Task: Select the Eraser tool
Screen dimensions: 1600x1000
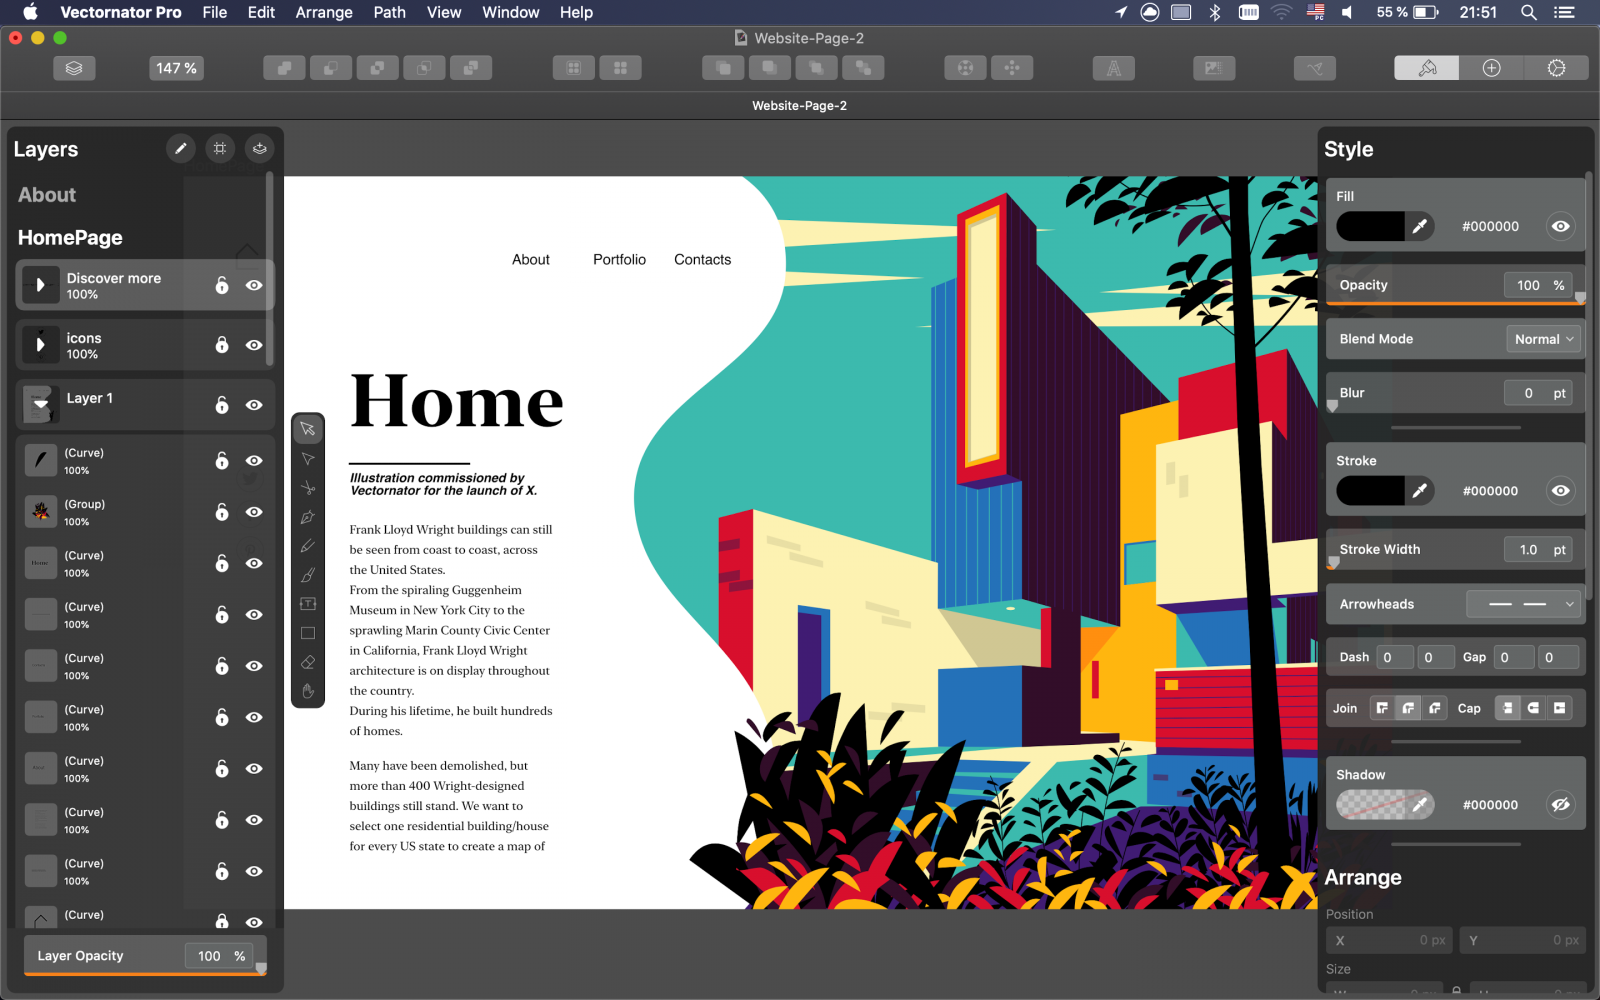Action: [308, 662]
